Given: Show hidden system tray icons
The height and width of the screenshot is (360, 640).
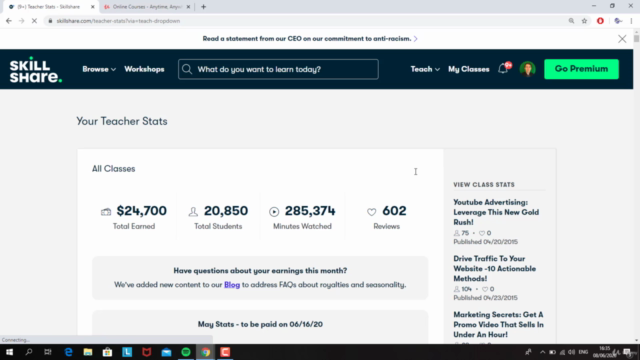Looking at the screenshot, I should point(542,352).
